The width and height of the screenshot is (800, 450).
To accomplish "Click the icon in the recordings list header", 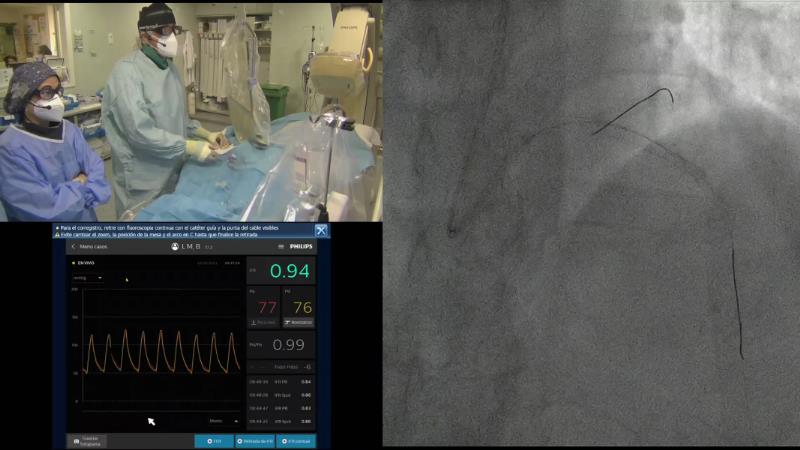I will [x=307, y=367].
